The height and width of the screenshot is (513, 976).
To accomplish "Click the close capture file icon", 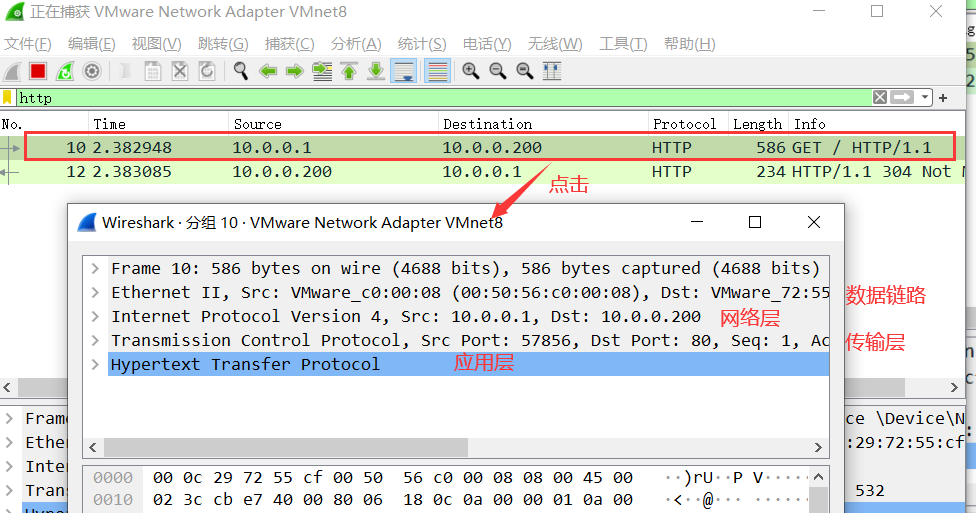I will click(x=180, y=72).
